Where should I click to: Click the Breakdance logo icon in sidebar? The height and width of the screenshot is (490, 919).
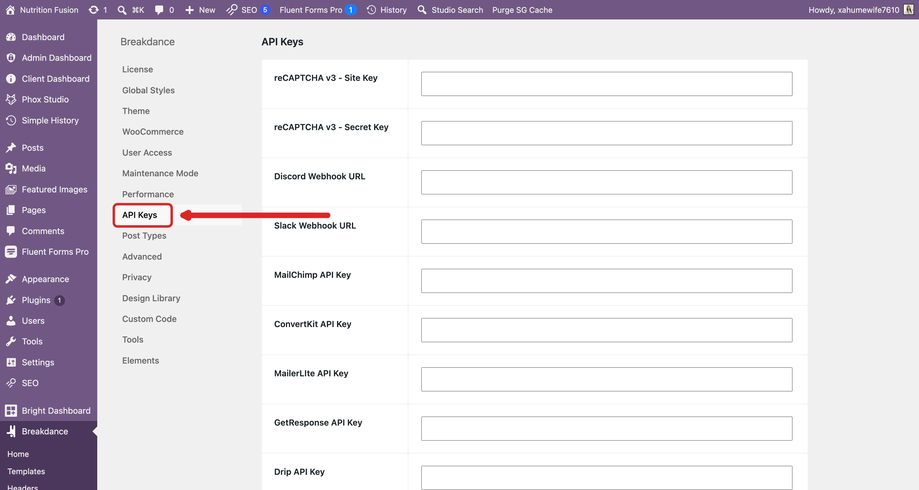click(x=11, y=431)
